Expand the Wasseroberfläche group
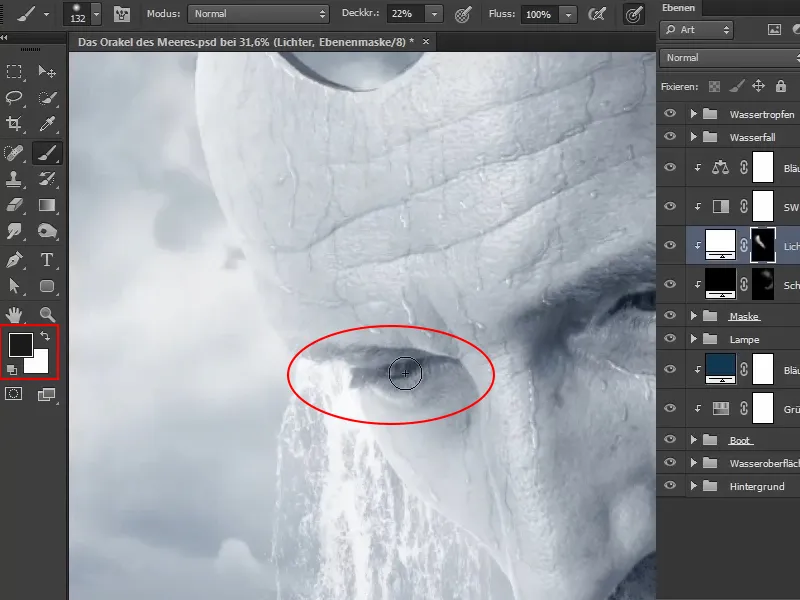Viewport: 800px width, 600px height. click(x=693, y=463)
